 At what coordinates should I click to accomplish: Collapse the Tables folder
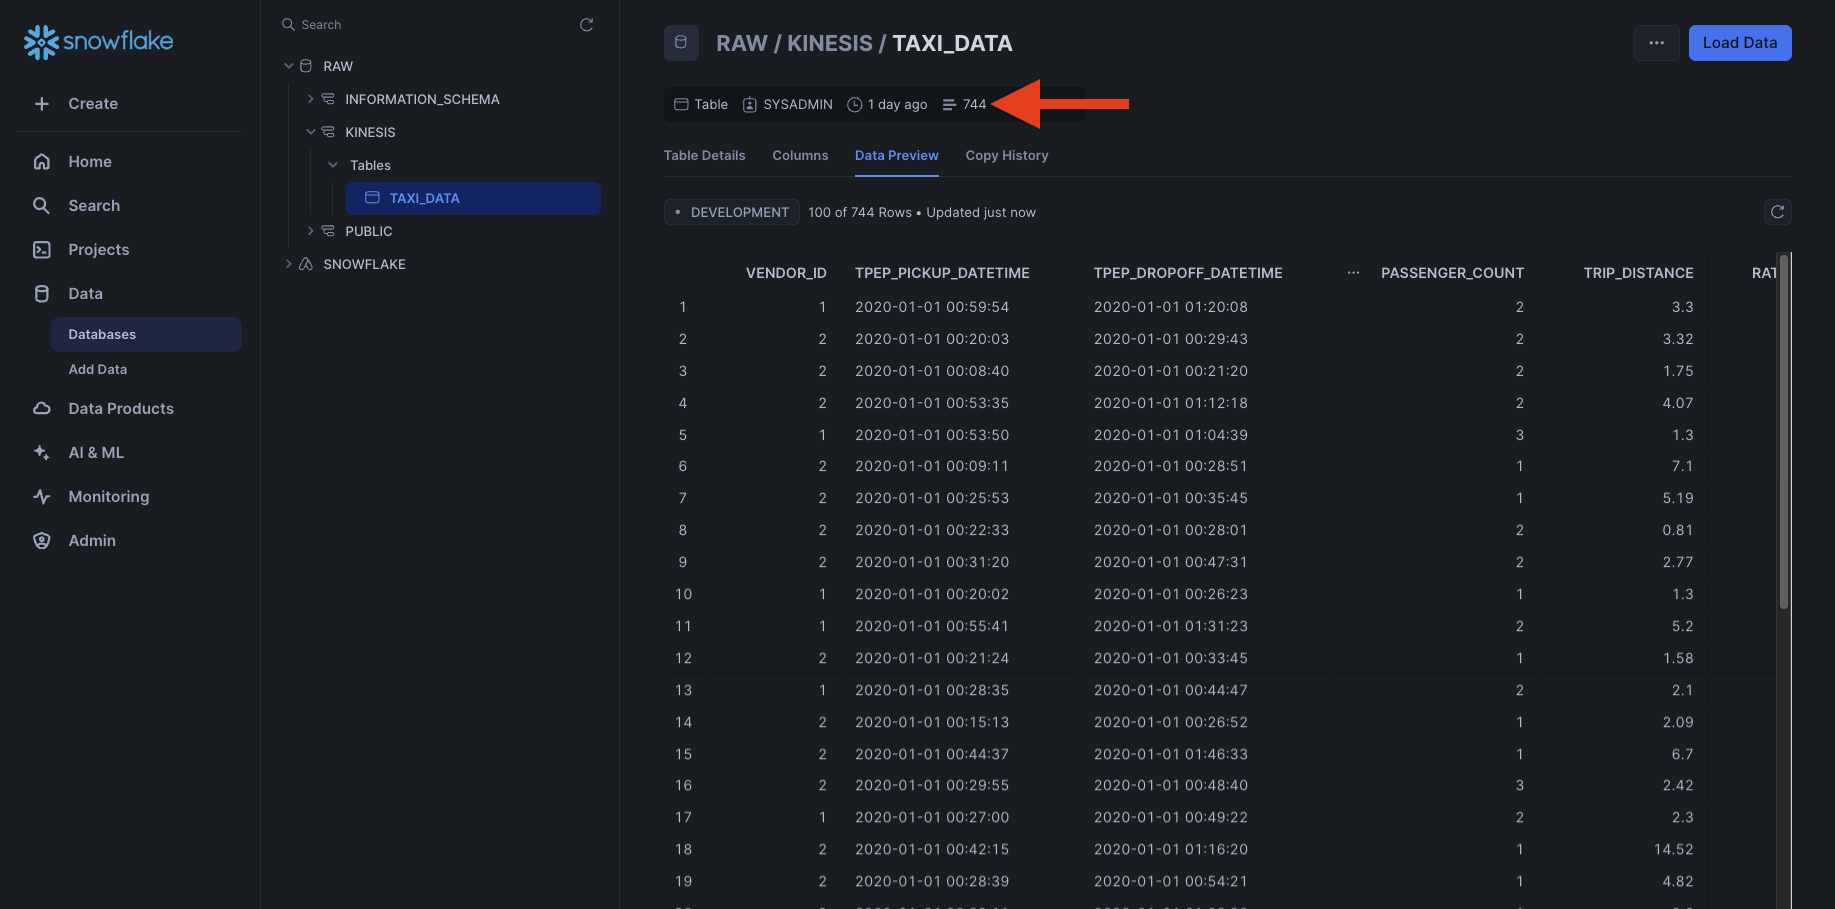333,165
